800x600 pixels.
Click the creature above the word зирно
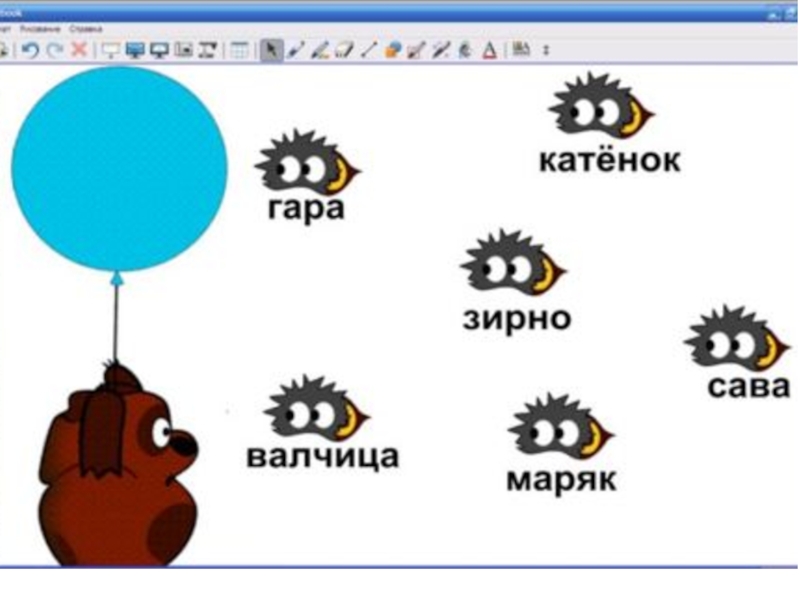[x=513, y=262]
